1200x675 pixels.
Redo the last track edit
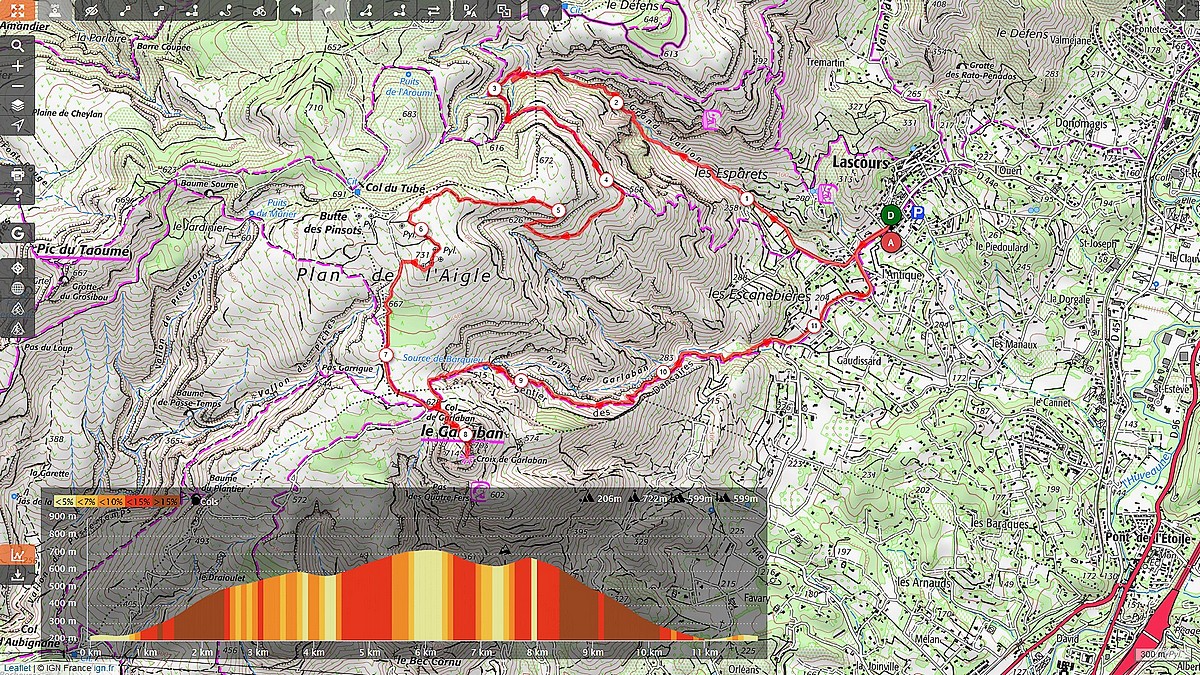click(x=329, y=11)
